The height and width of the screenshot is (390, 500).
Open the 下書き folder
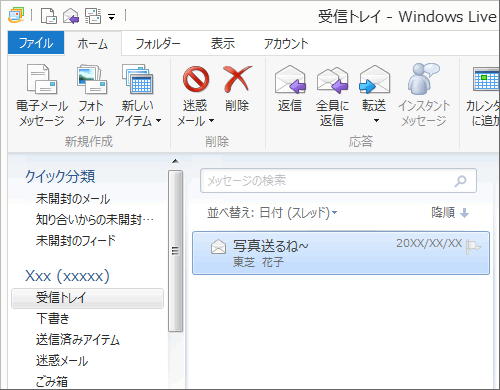(x=53, y=319)
